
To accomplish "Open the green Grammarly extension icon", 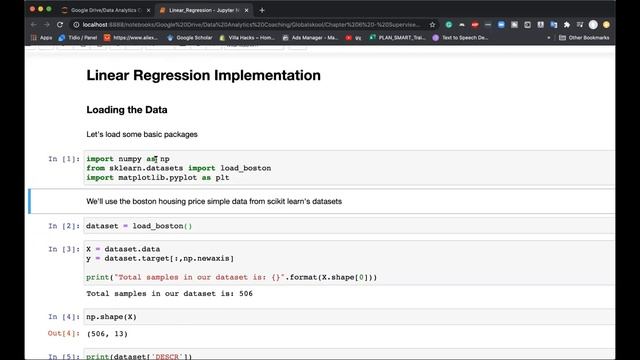I will 449,25.
